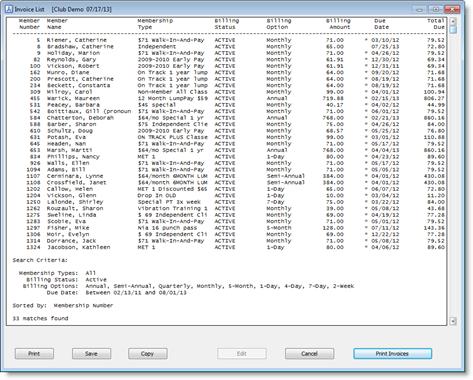Click member name Reynolds, Gary
Screen dimensions: 473x380
tap(71, 60)
